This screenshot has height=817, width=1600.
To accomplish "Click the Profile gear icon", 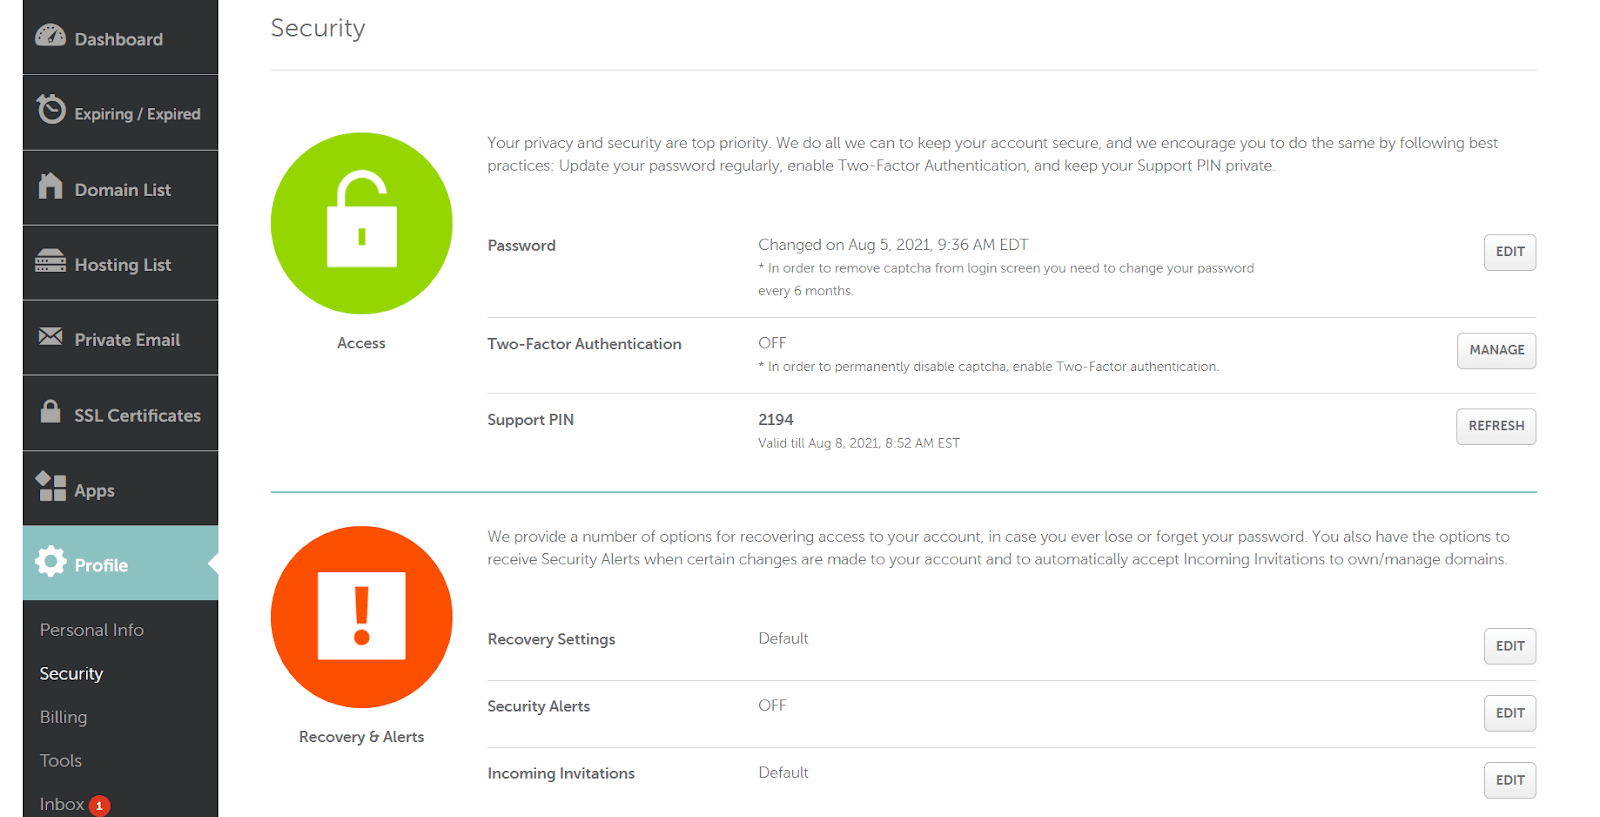I will tap(51, 562).
